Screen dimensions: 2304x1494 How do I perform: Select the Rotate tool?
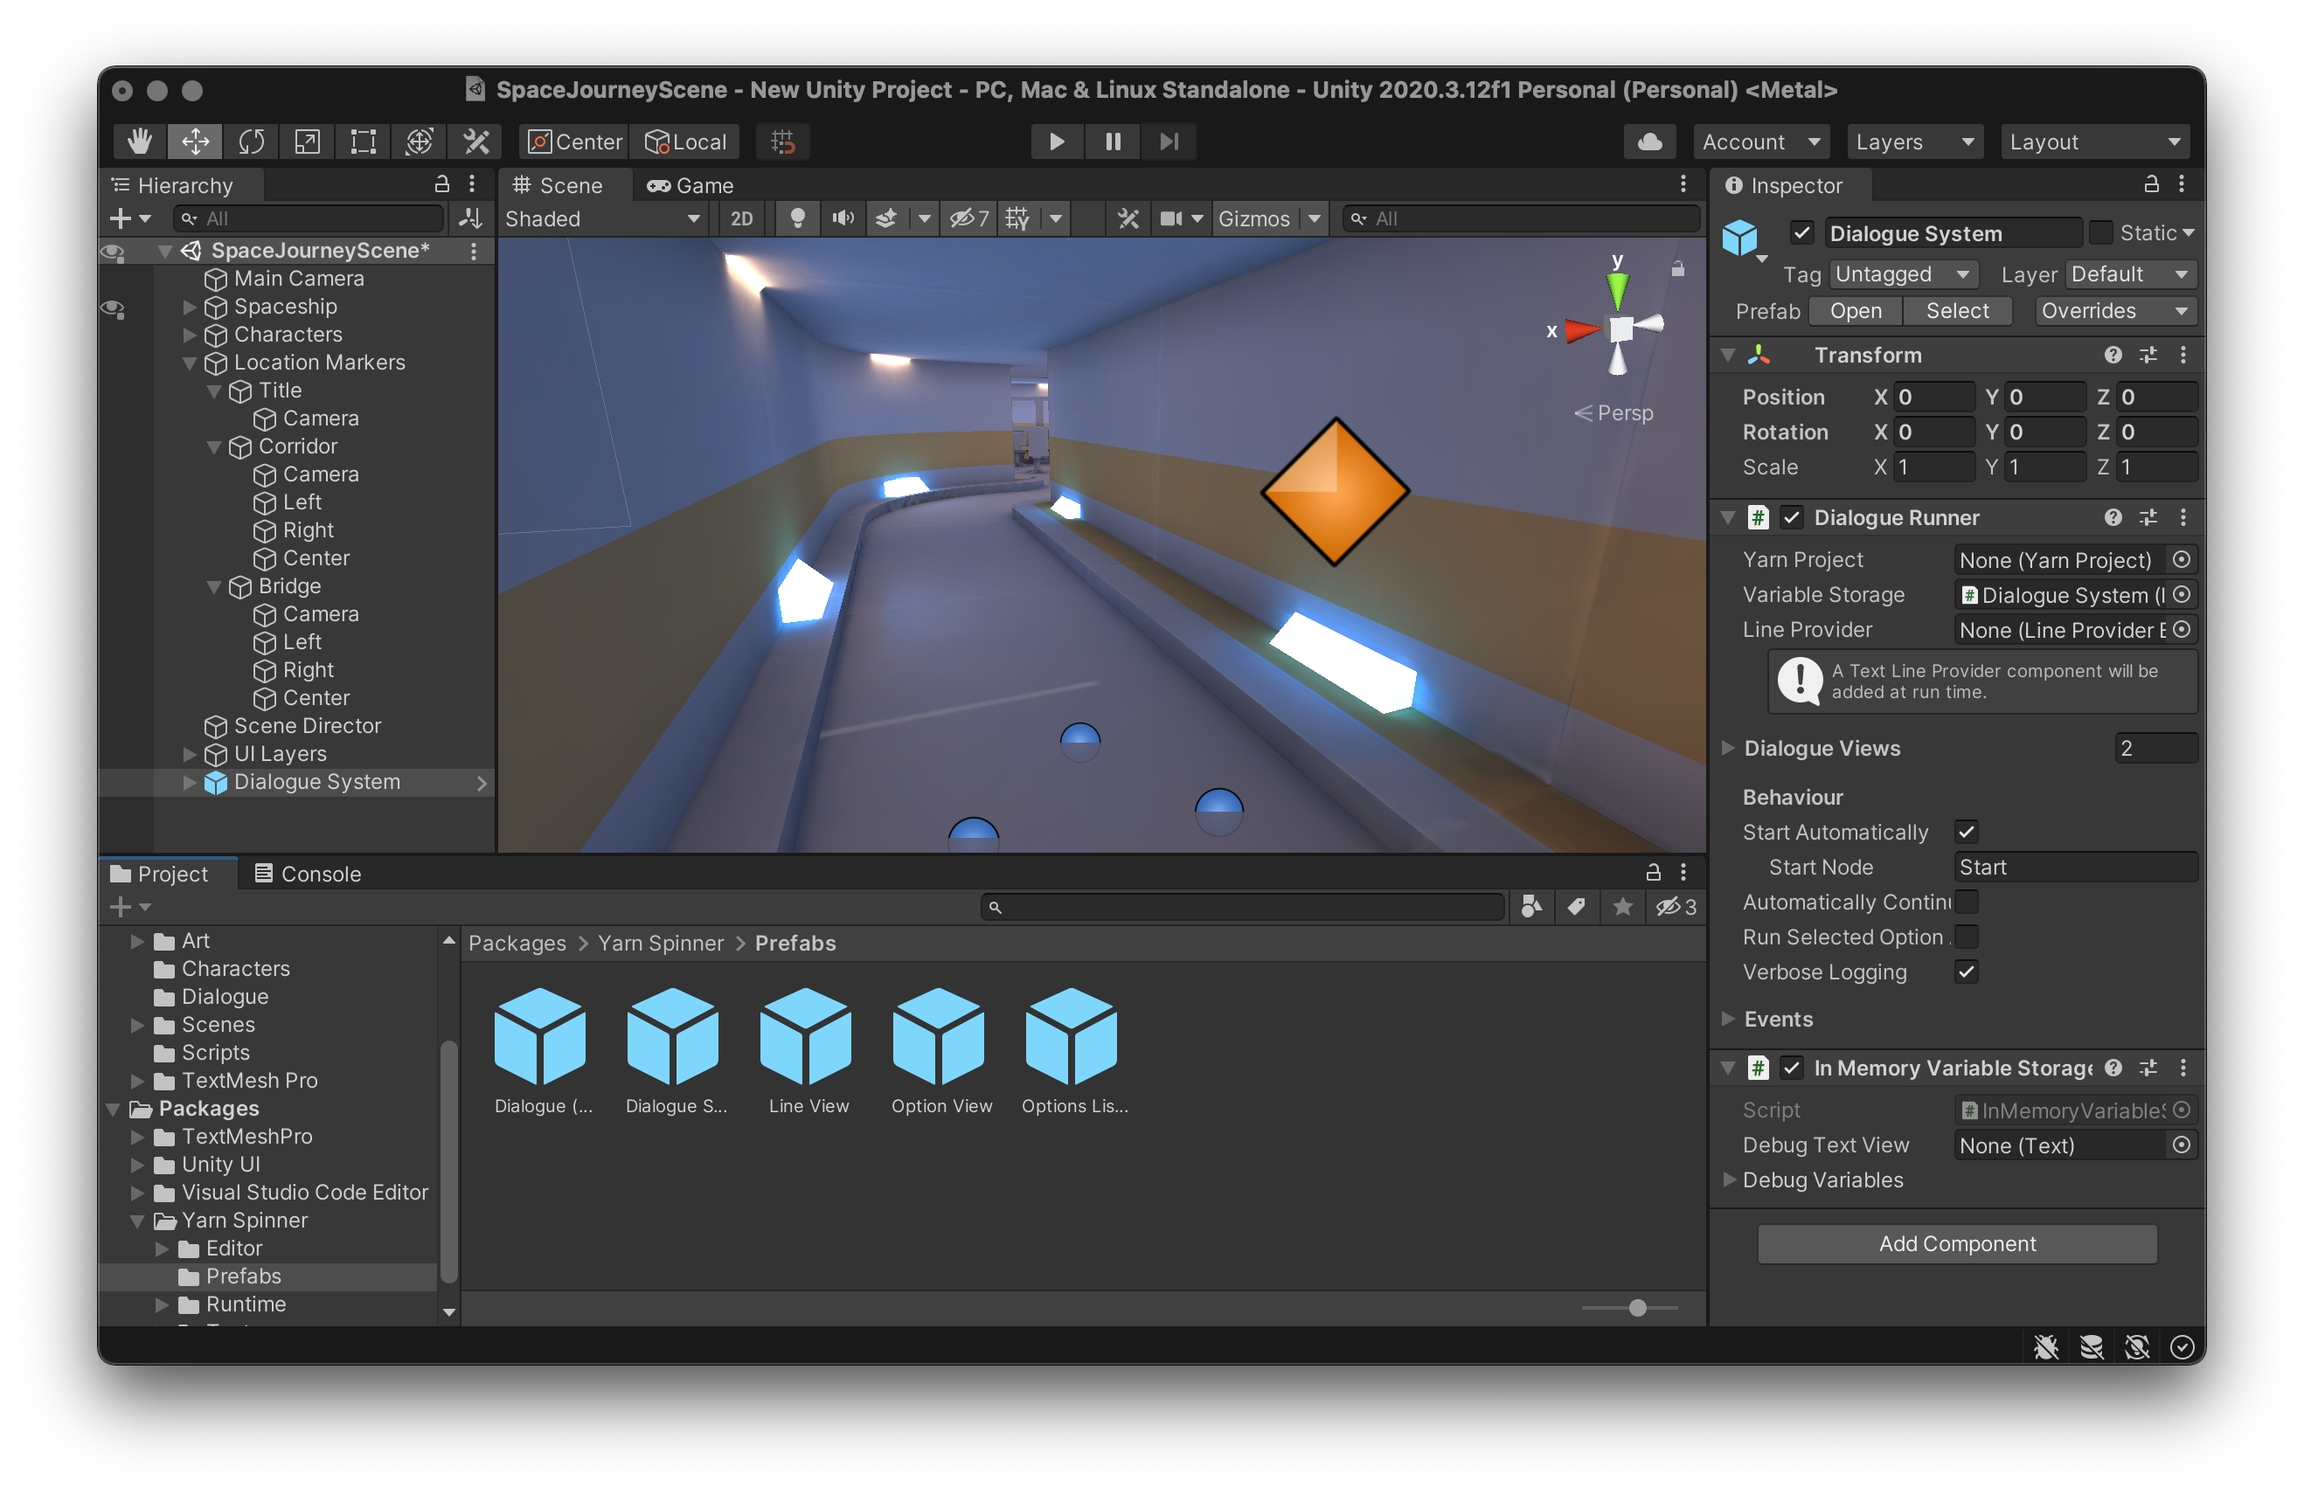click(x=251, y=142)
